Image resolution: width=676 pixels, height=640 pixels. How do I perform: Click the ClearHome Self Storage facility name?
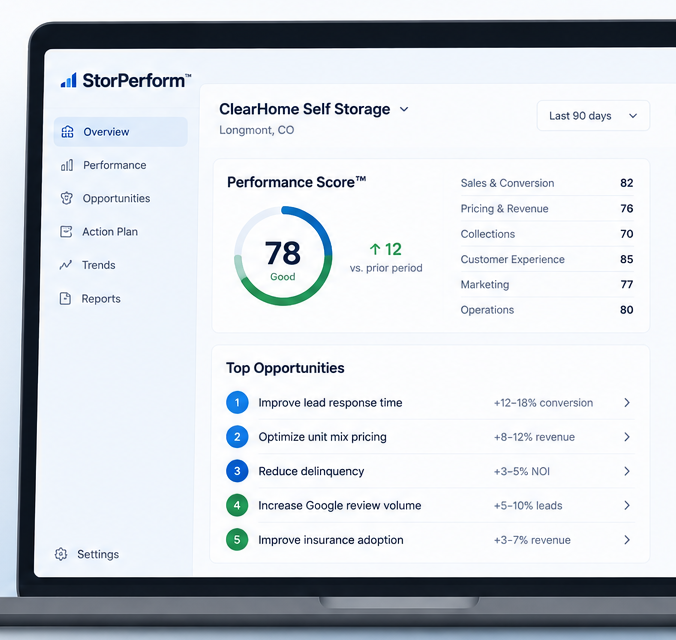click(304, 109)
